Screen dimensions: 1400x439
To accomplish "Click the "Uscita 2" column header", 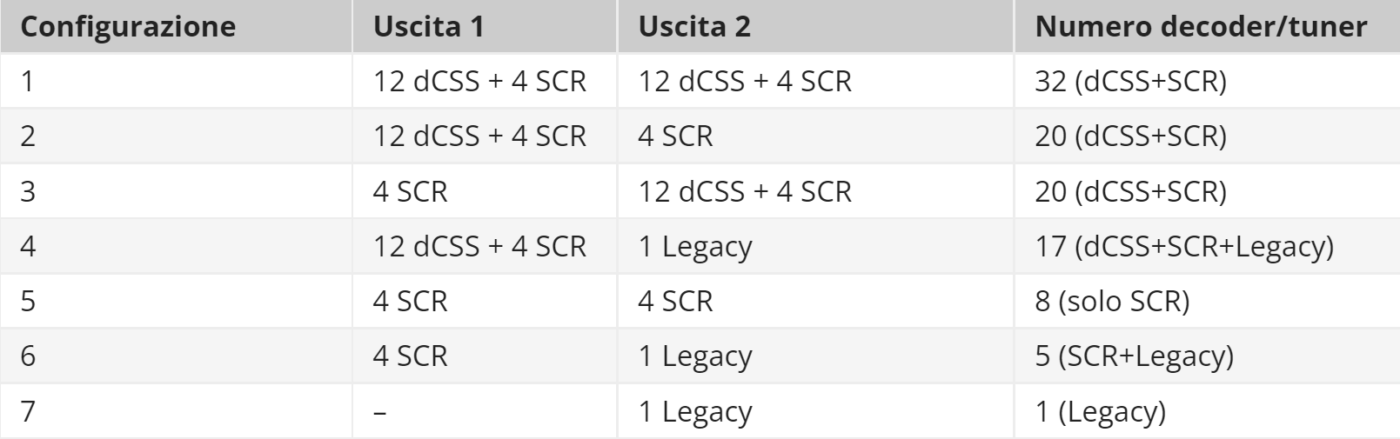I will tap(694, 27).
